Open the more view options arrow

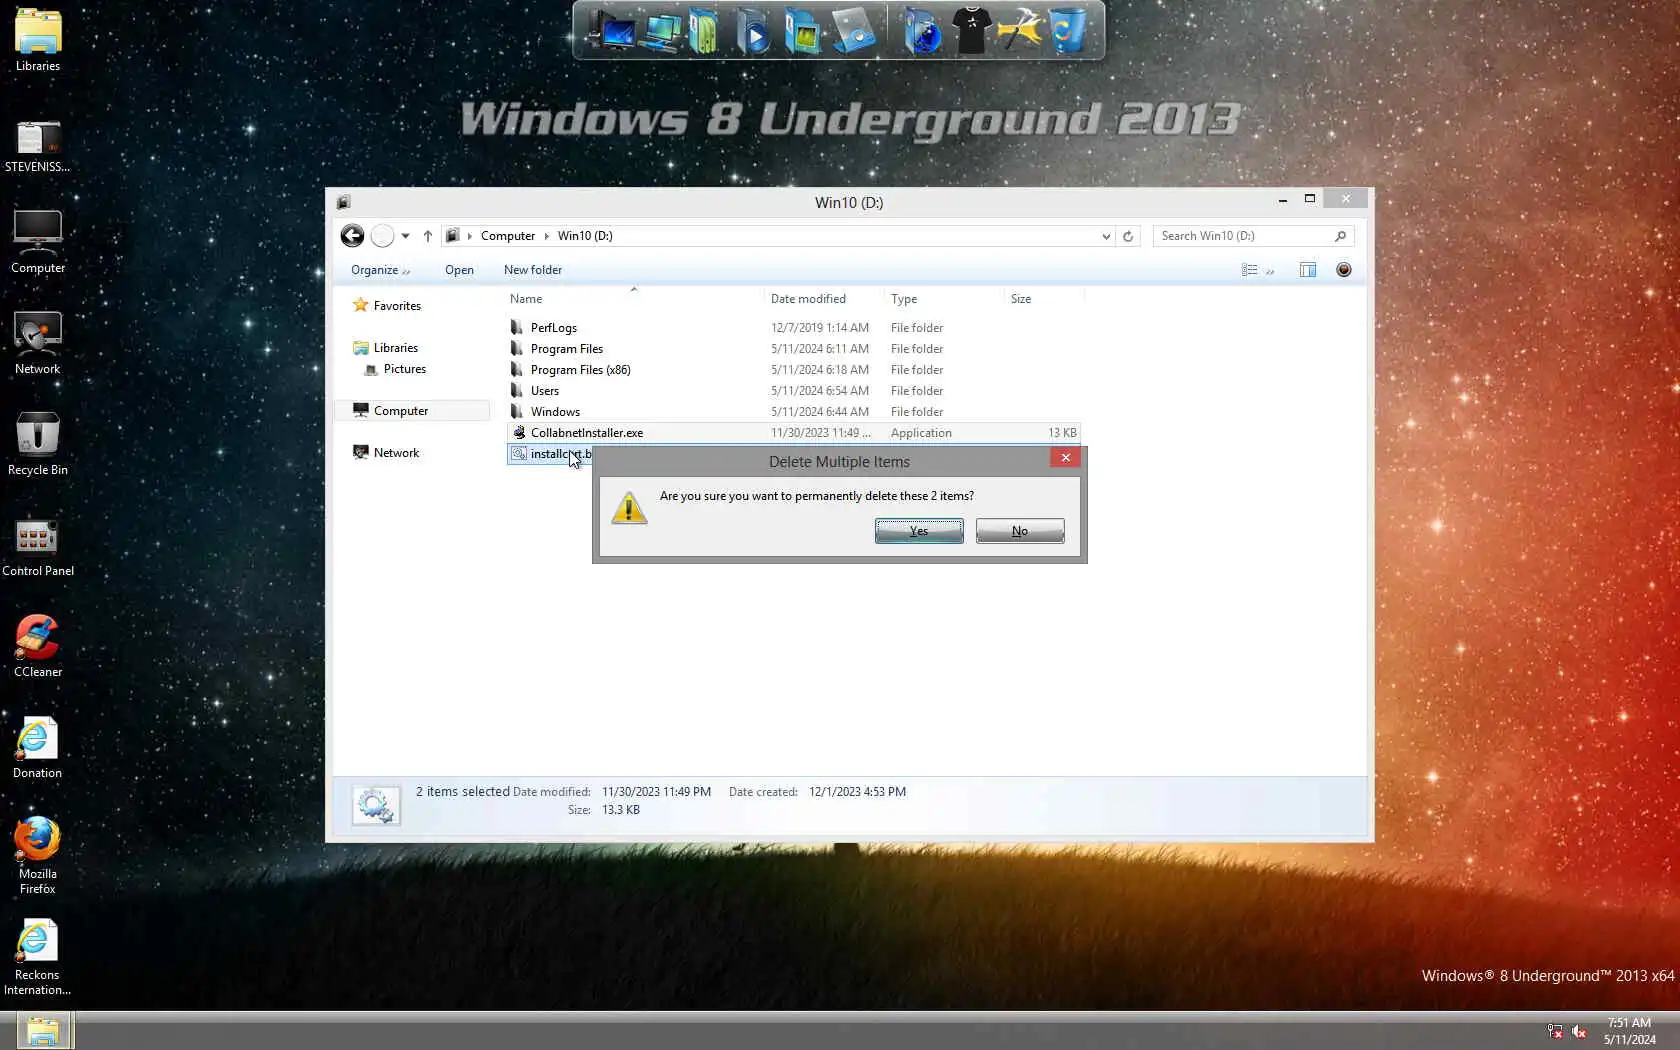tap(1270, 270)
